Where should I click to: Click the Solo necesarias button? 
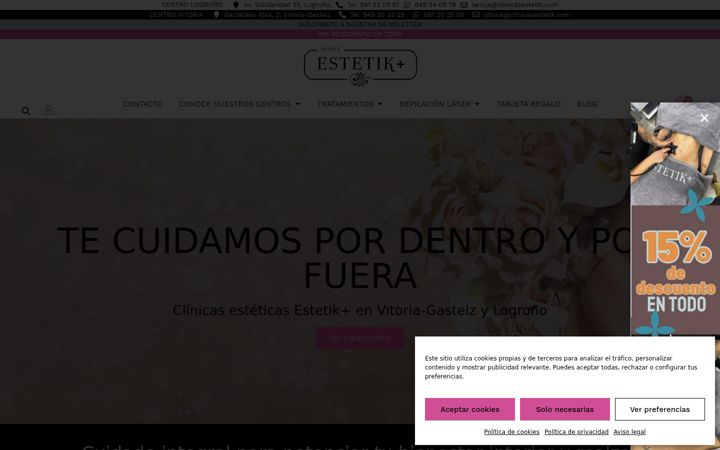[x=565, y=409]
